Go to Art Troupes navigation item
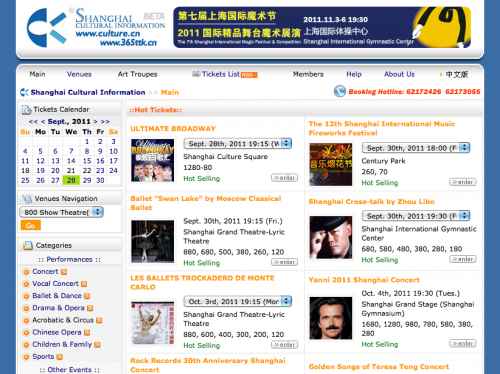 click(x=137, y=74)
